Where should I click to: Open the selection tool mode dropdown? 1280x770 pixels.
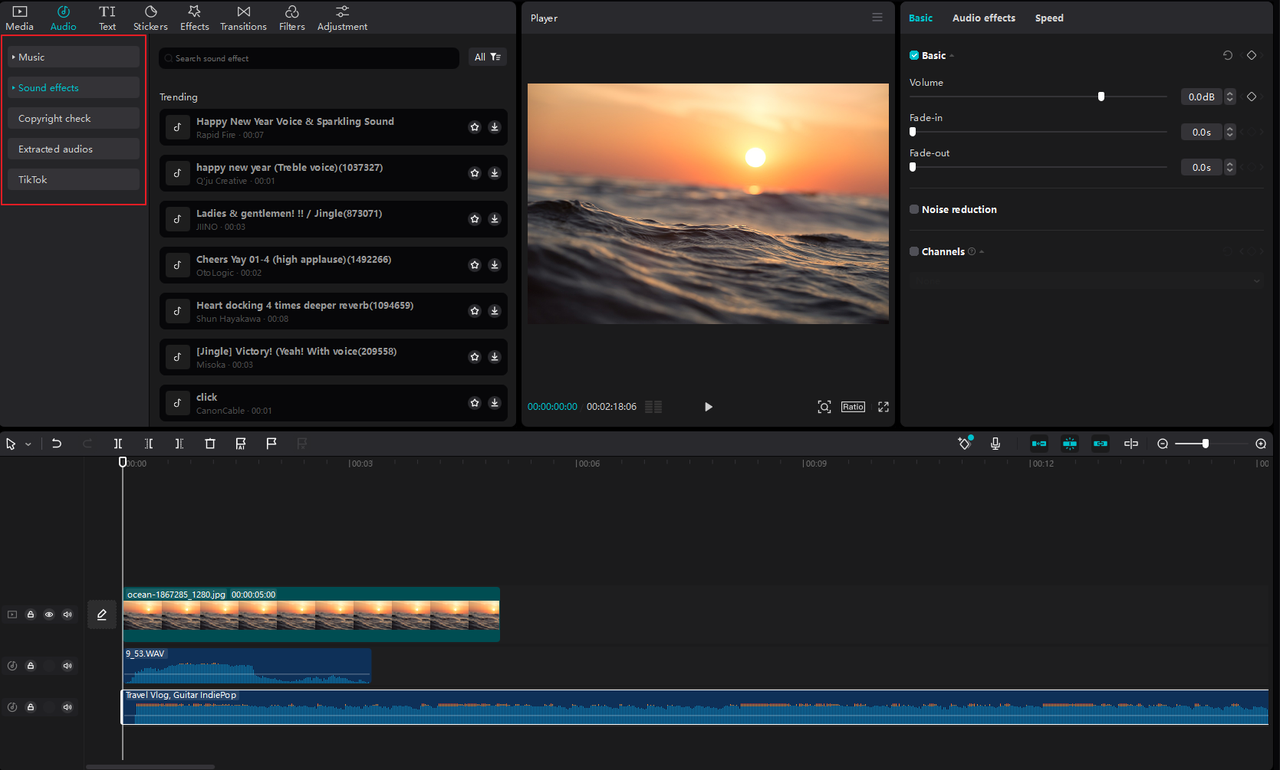28,444
